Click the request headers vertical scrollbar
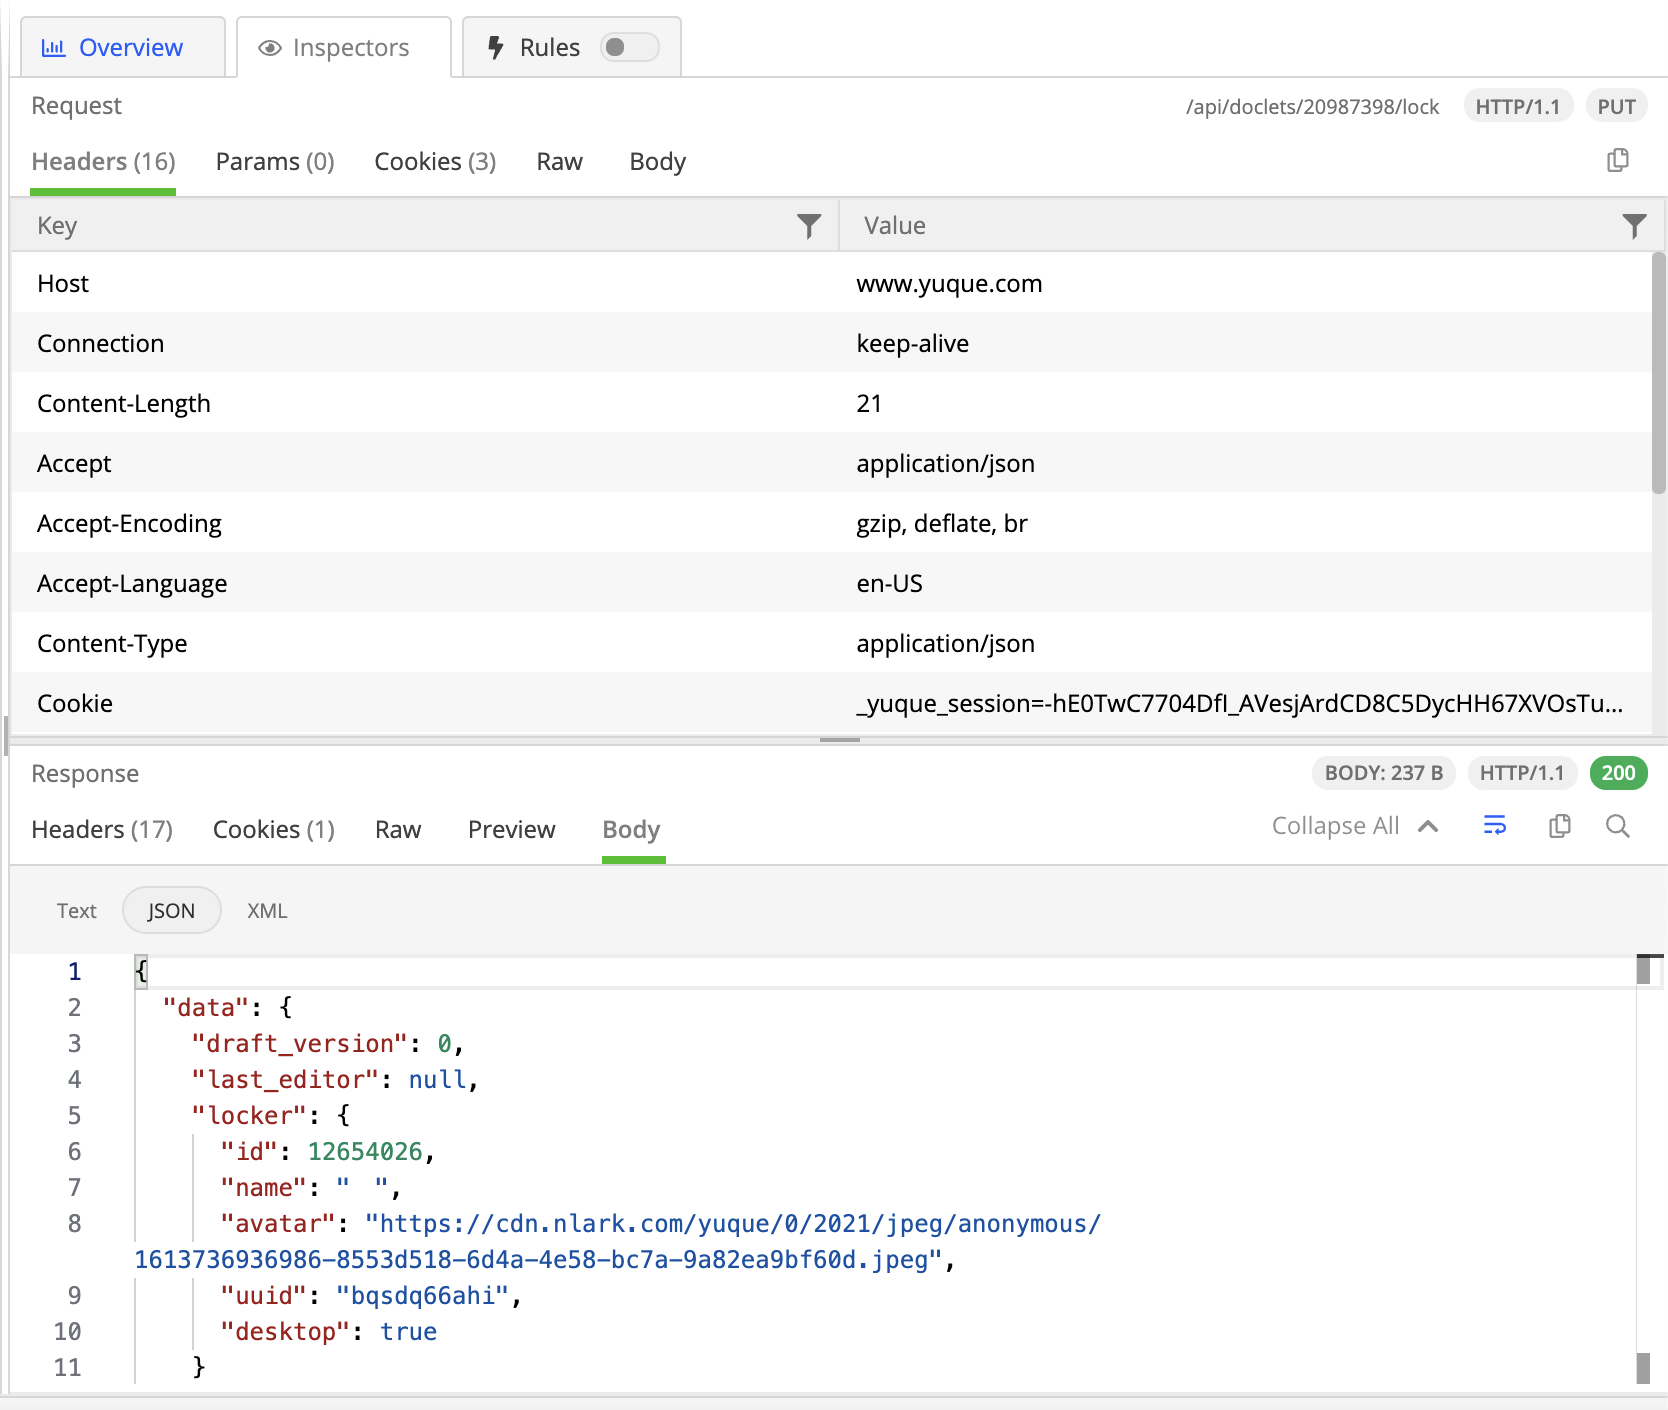The height and width of the screenshot is (1410, 1668). click(x=1658, y=373)
